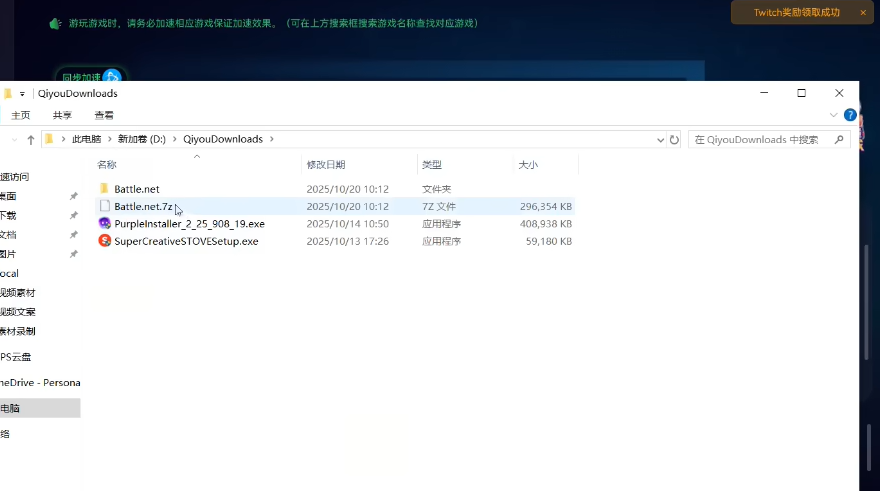
Task: Click the SuperCreativeSTOVESetup.exe icon
Action: (x=105, y=241)
